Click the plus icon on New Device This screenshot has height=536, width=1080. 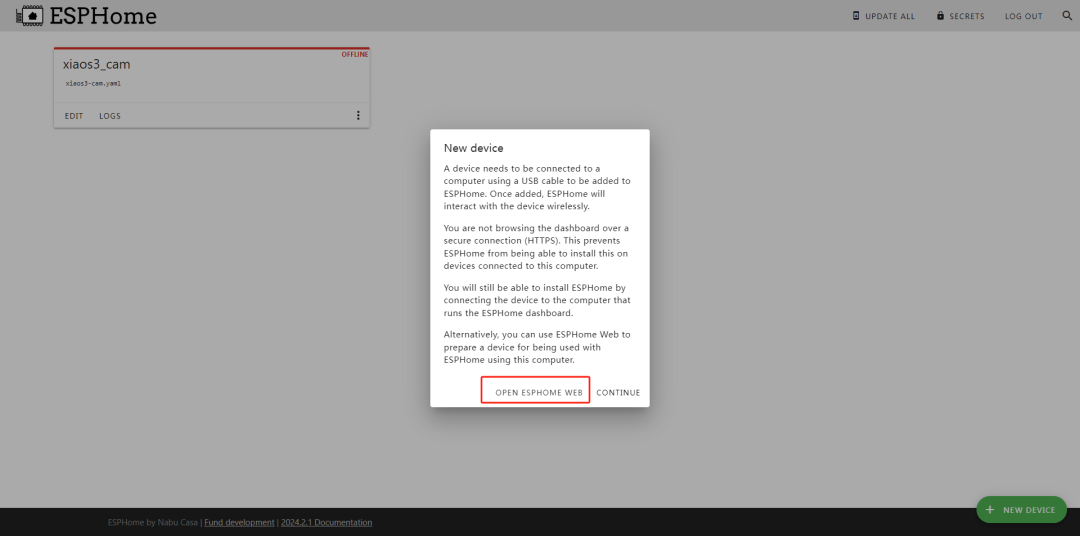(x=990, y=510)
